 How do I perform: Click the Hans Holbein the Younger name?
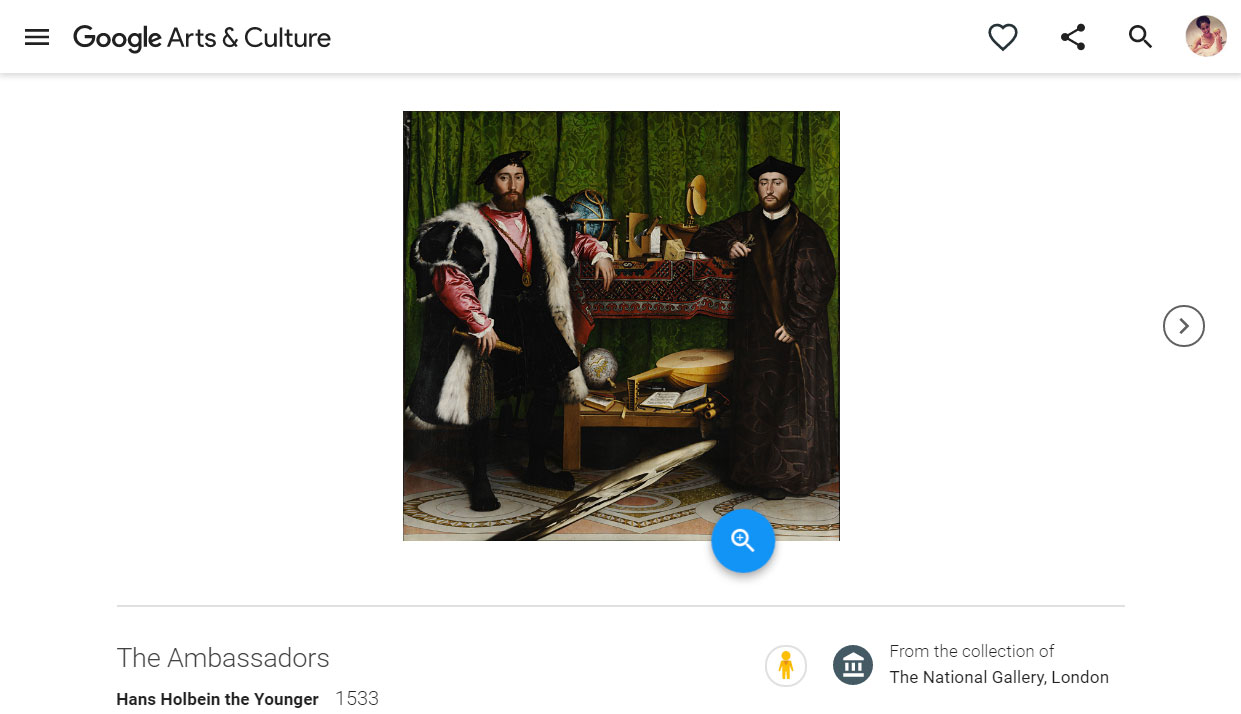tap(217, 699)
